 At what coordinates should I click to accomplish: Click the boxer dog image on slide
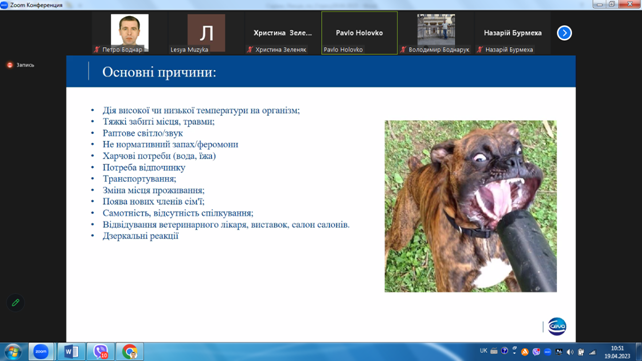[x=470, y=206]
